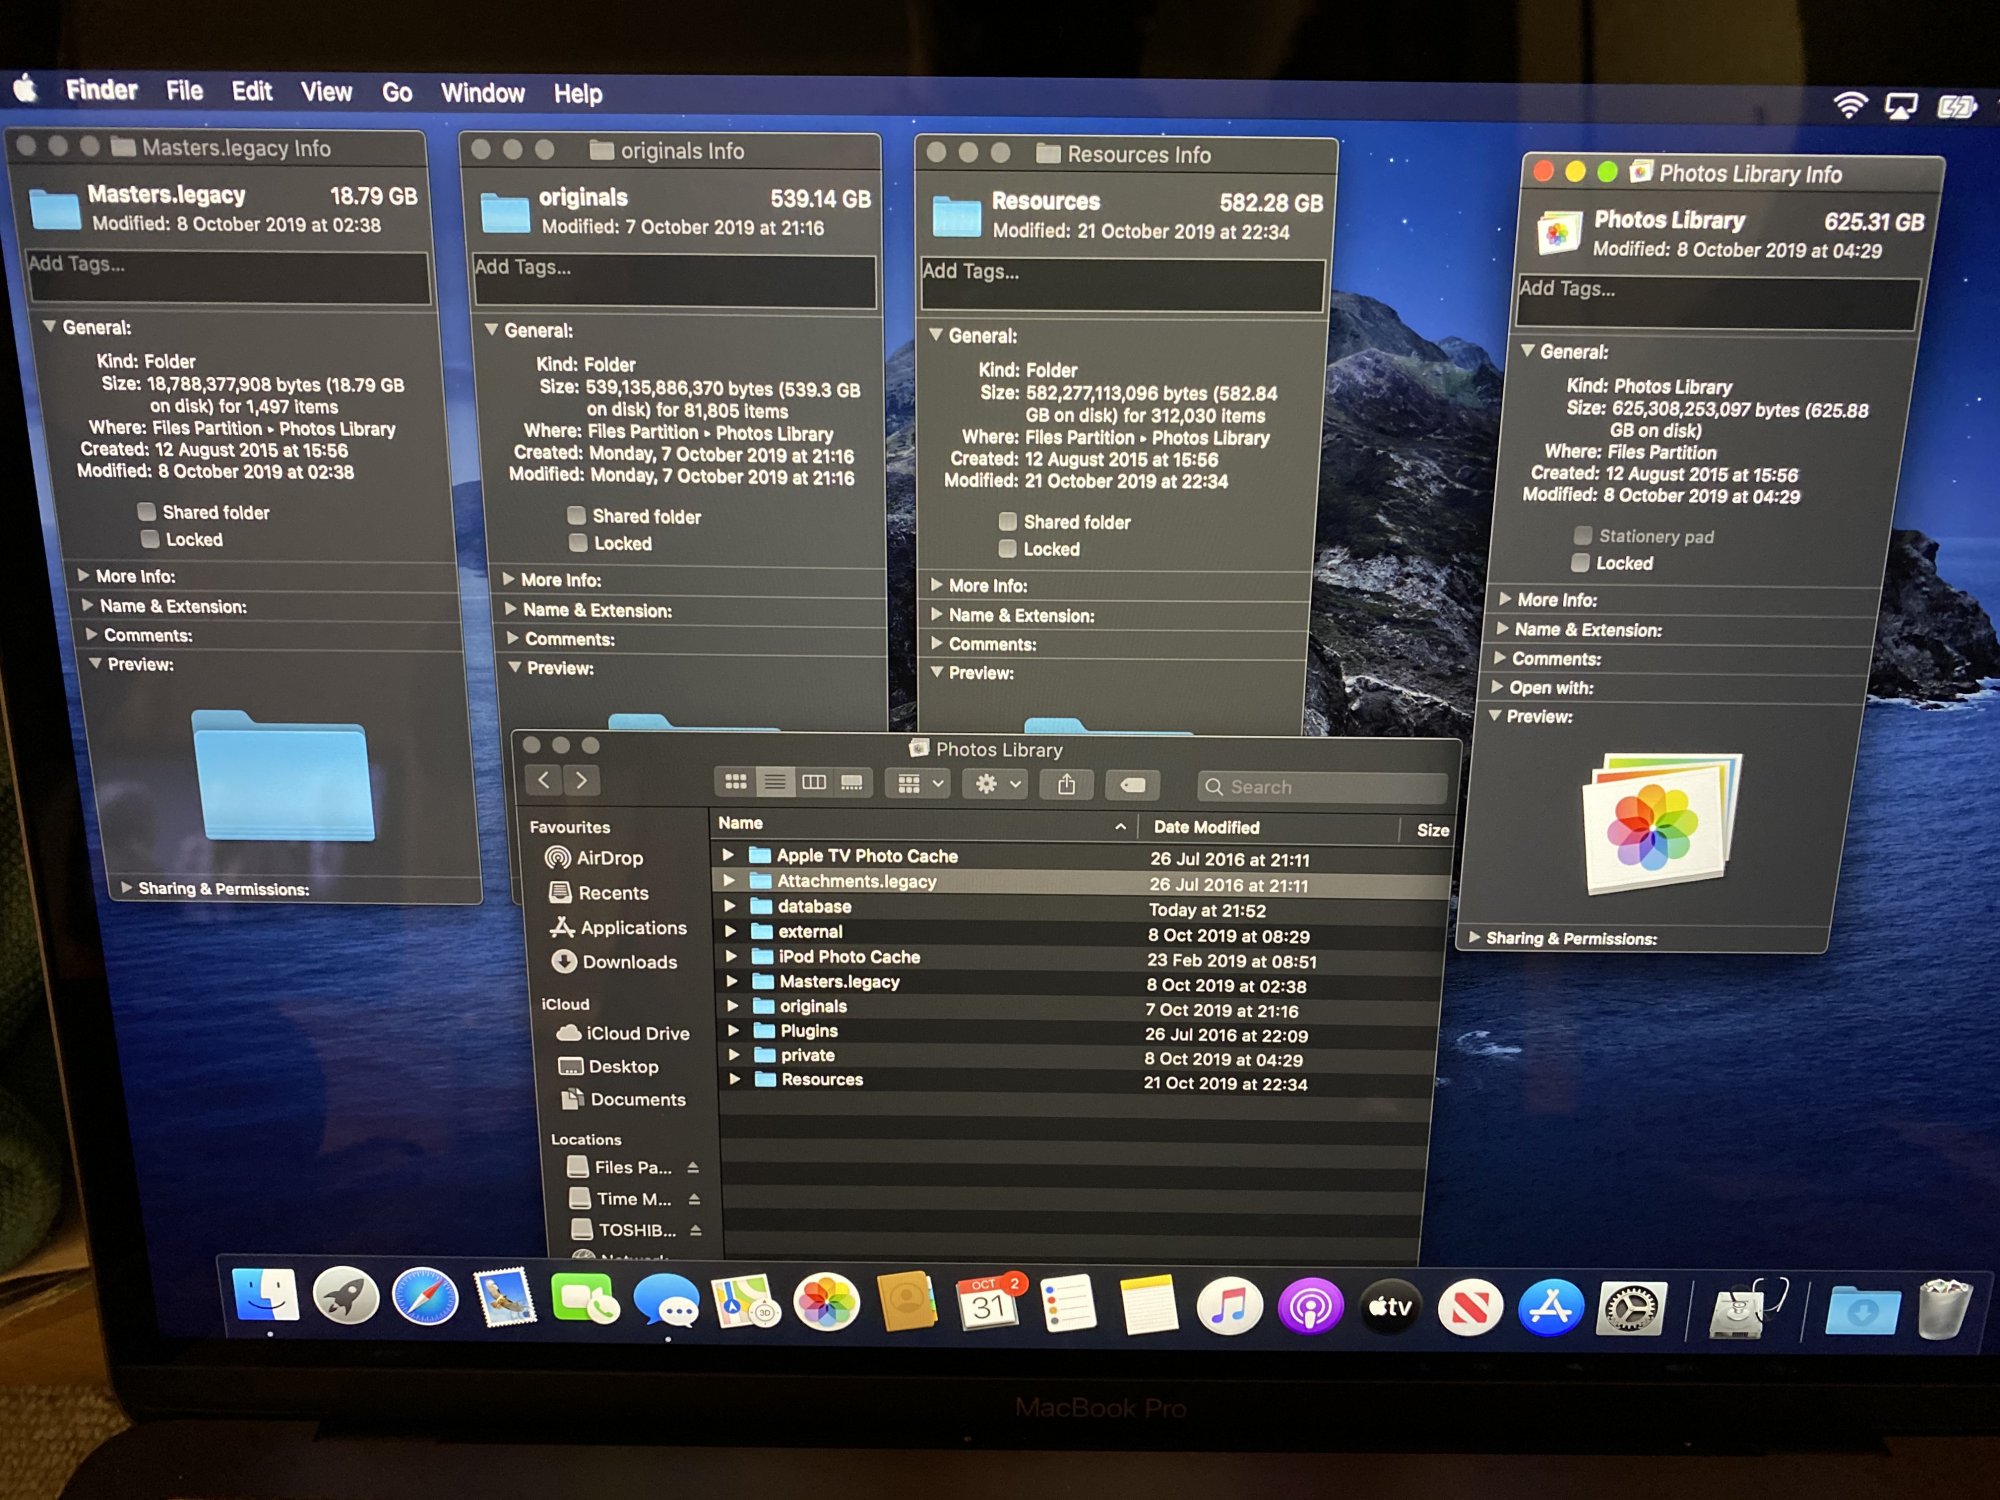Image resolution: width=2000 pixels, height=1500 pixels.
Task: Open Reminders from the Dock
Action: [x=1069, y=1304]
